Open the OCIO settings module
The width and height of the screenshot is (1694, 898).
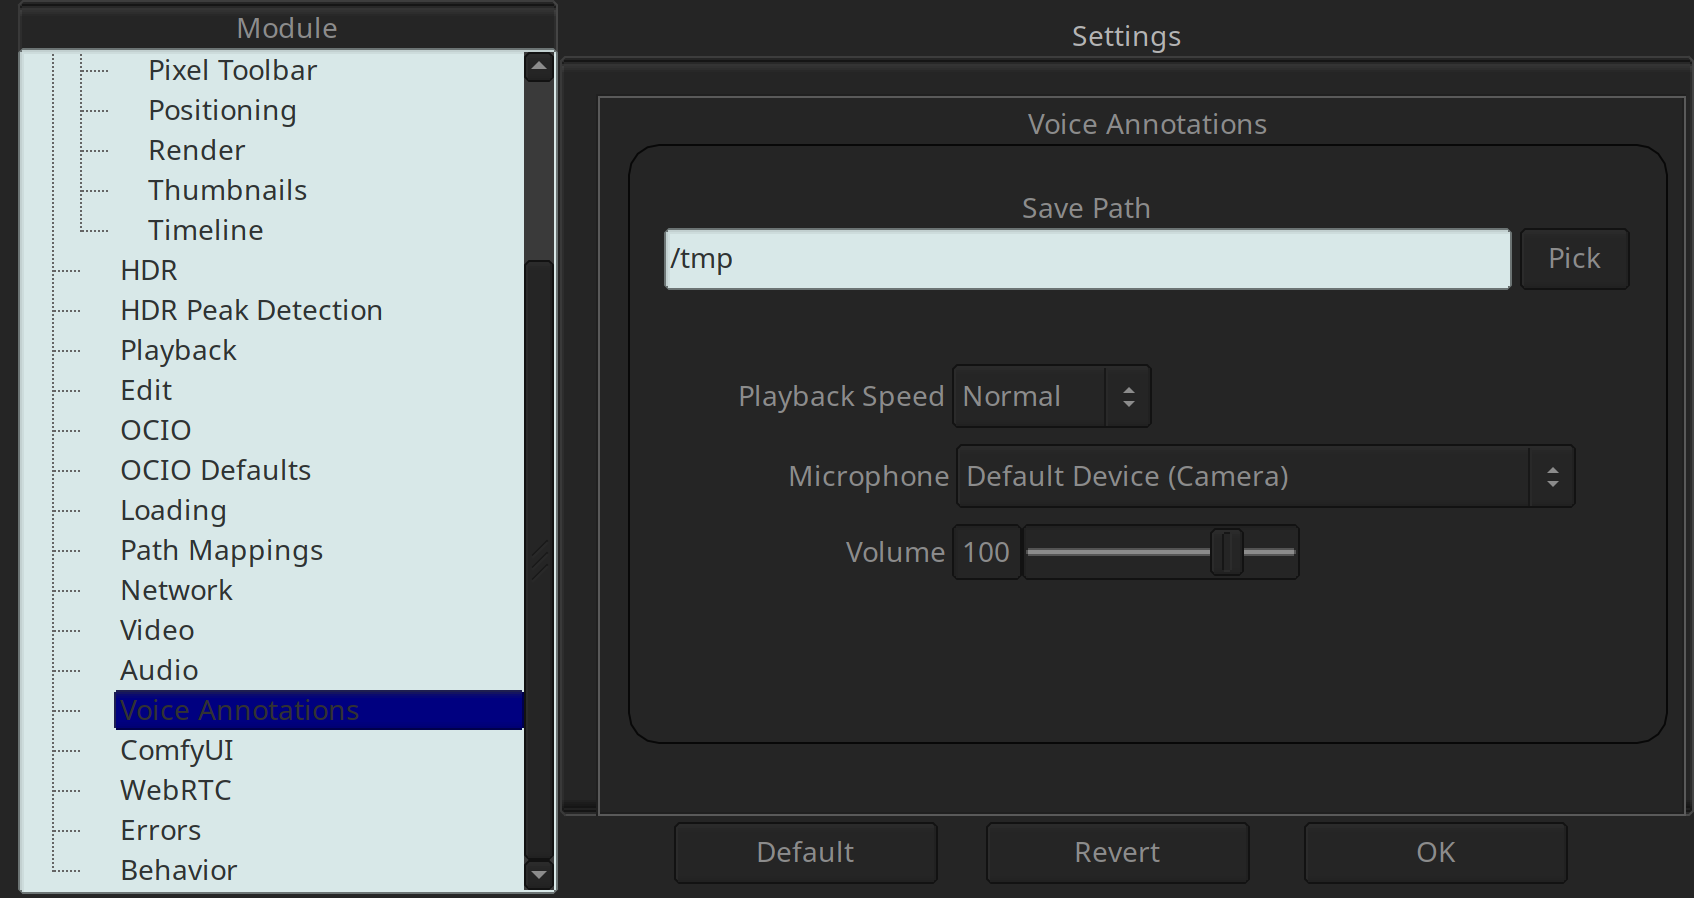coord(155,430)
